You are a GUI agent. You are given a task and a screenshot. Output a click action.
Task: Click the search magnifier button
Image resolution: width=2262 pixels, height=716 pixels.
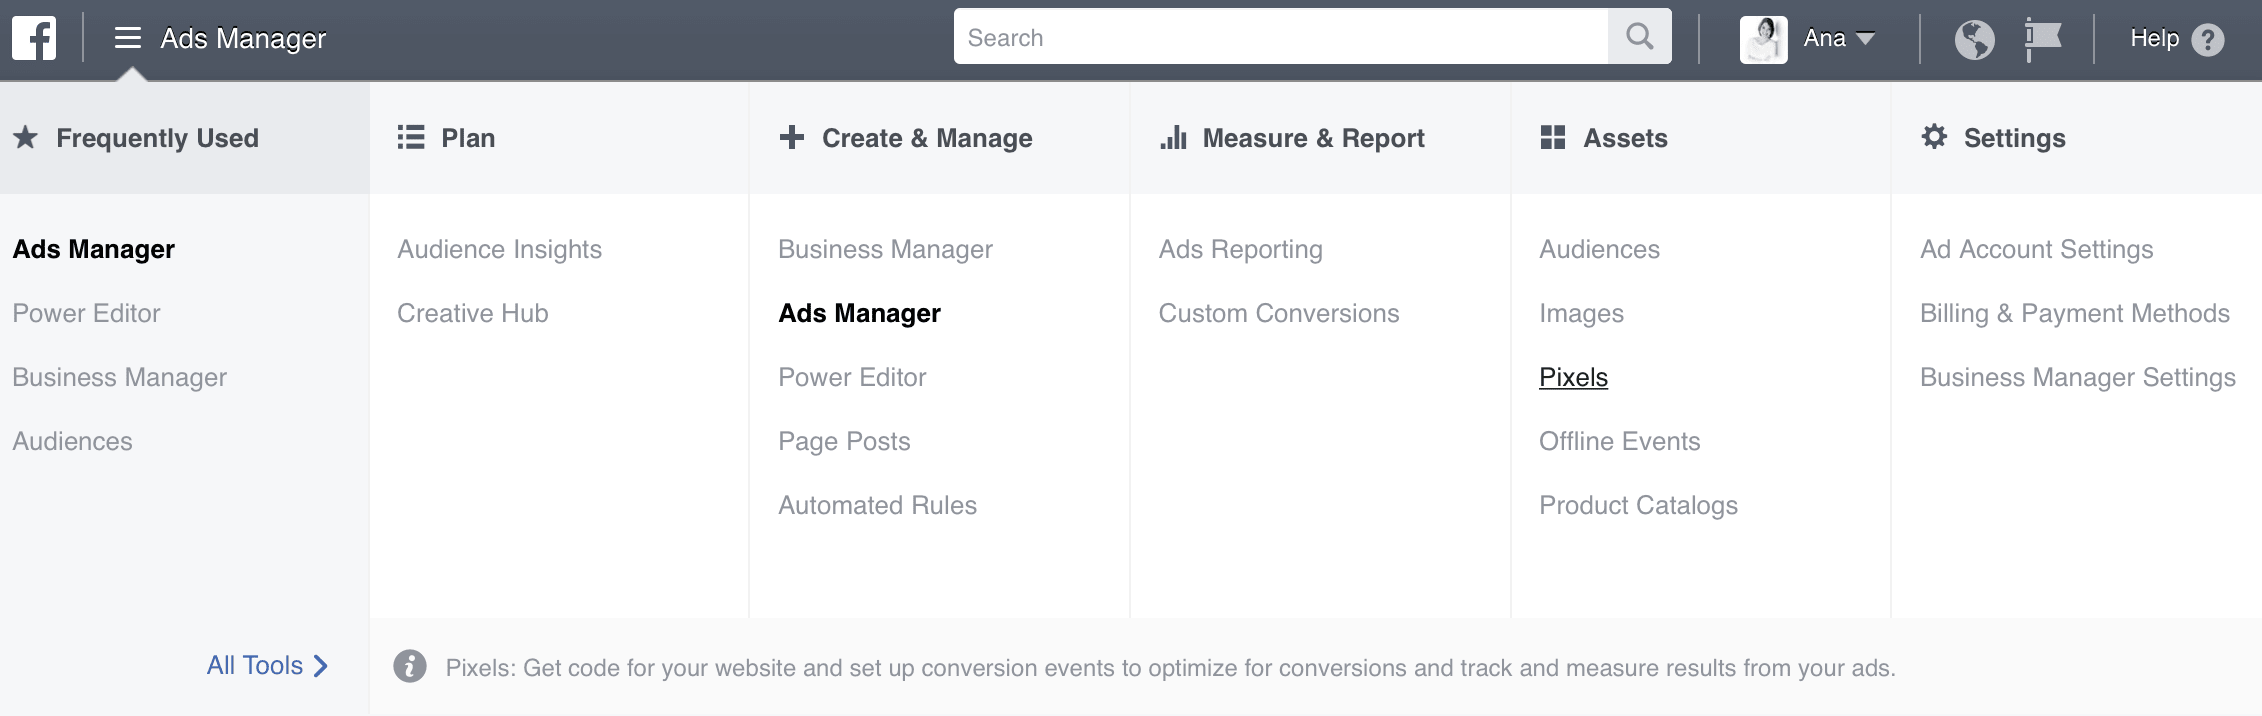click(x=1640, y=37)
